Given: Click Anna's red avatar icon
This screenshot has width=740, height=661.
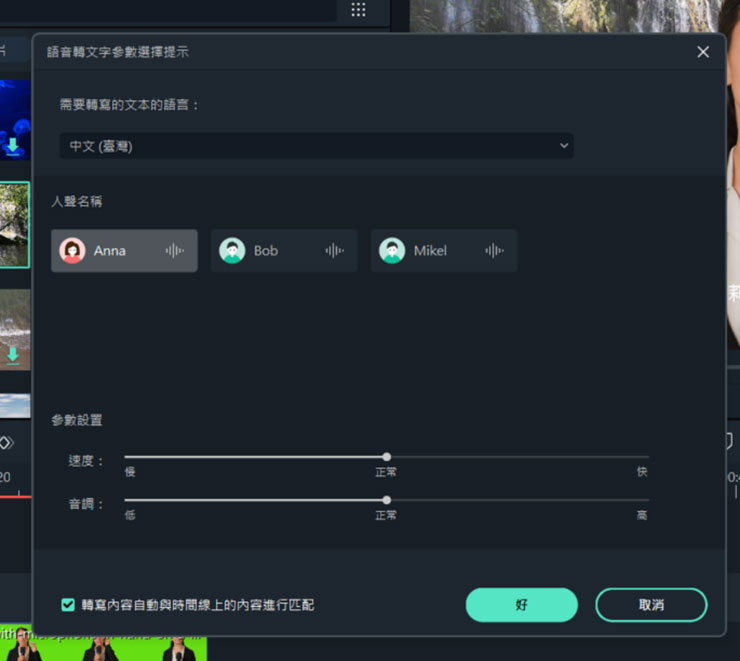Looking at the screenshot, I should [x=72, y=250].
